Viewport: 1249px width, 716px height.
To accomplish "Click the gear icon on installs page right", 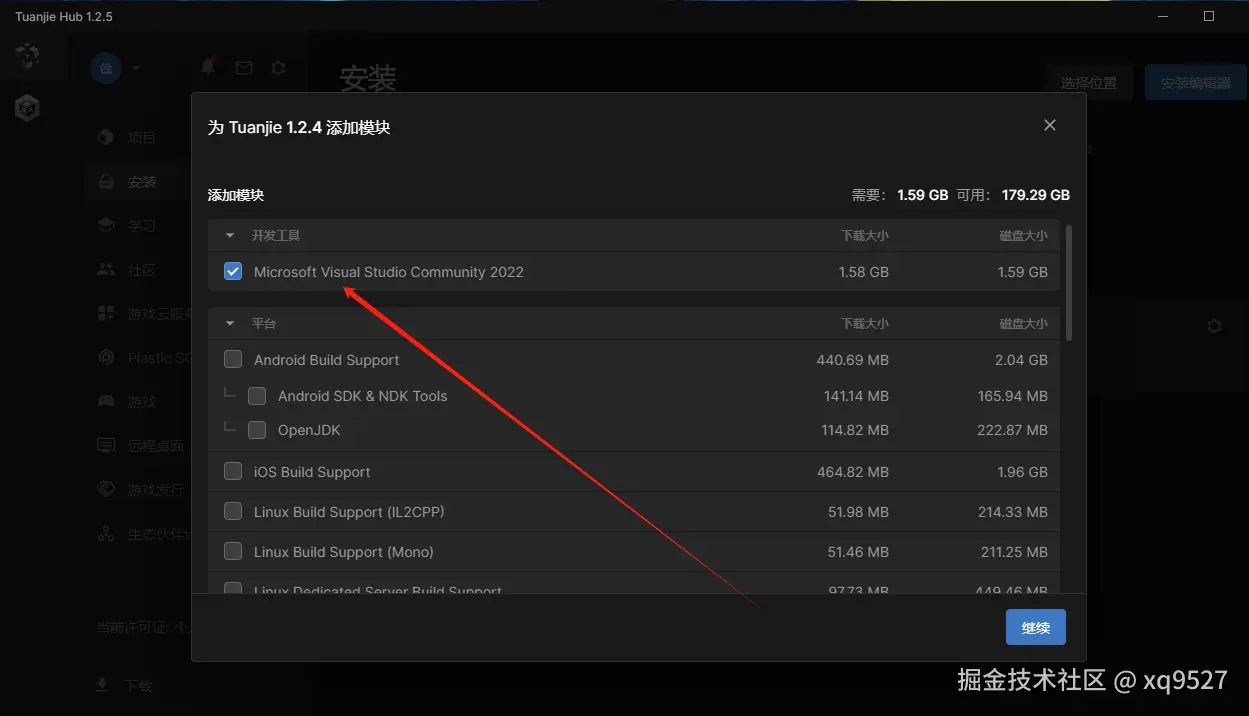I will (x=1214, y=326).
